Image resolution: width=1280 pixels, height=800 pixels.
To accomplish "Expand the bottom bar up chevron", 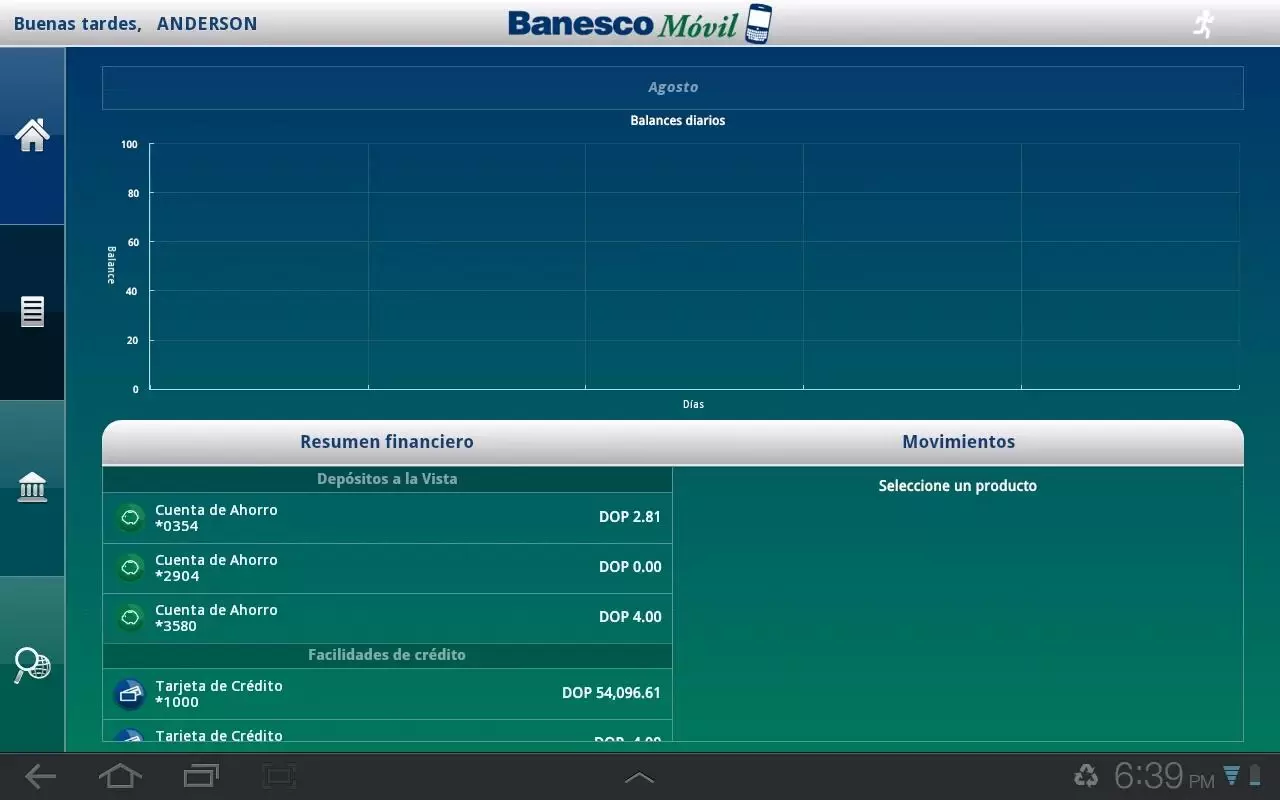I will [639, 777].
